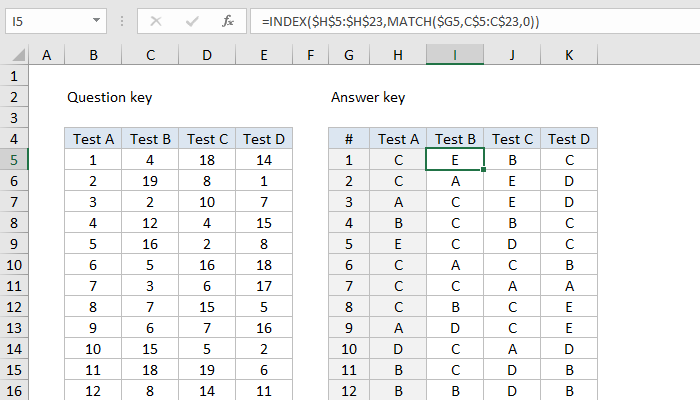Open the Insert Function fx dialog
Image resolution: width=700 pixels, height=400 pixels.
pyautogui.click(x=228, y=21)
